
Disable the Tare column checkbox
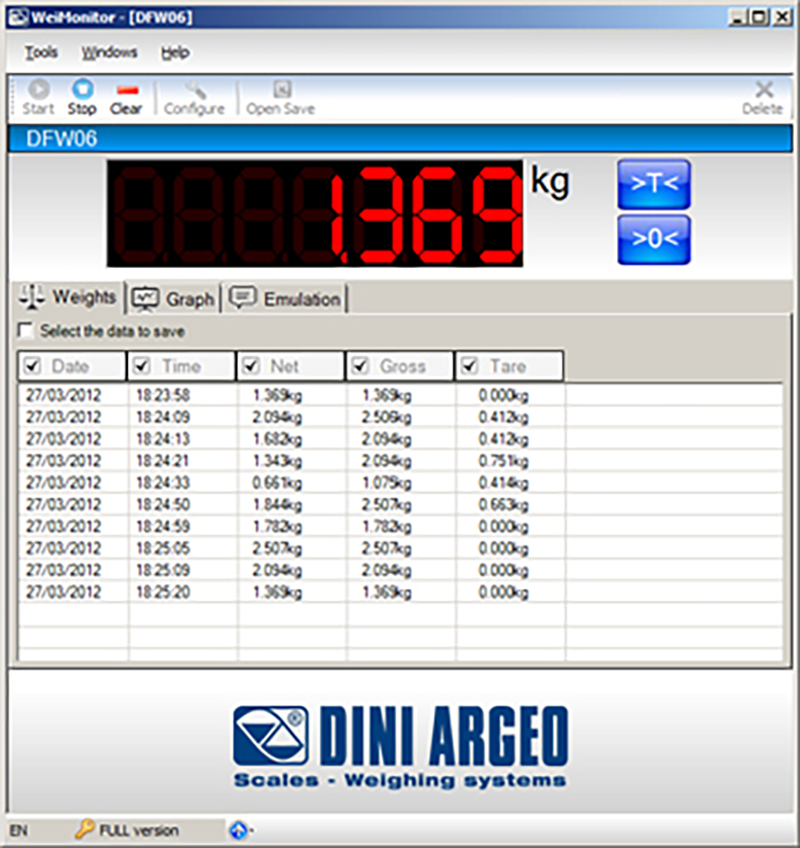point(469,367)
